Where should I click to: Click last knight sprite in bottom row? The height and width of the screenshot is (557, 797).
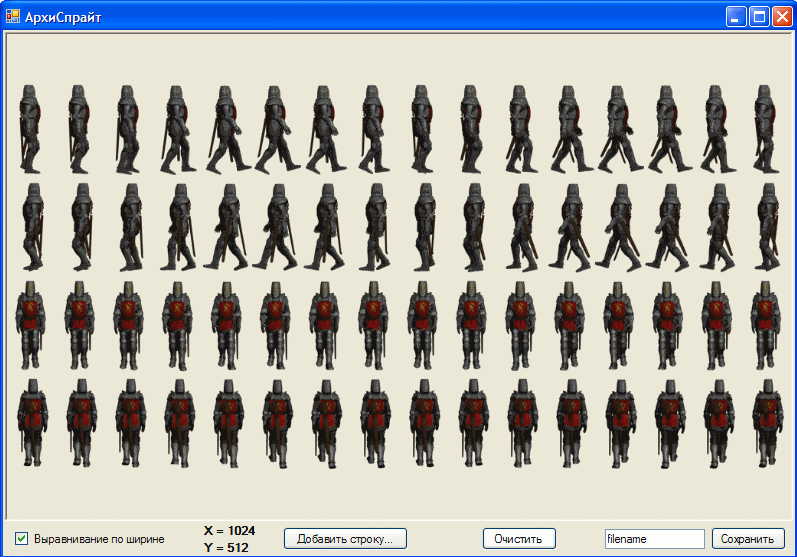768,423
